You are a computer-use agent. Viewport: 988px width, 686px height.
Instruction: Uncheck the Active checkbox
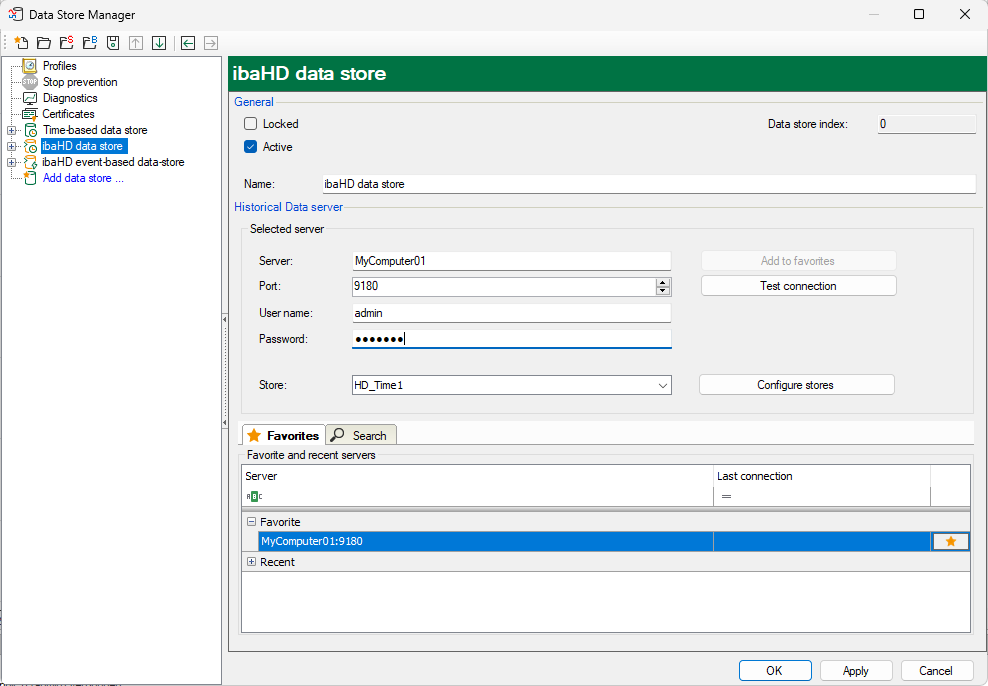coord(251,147)
